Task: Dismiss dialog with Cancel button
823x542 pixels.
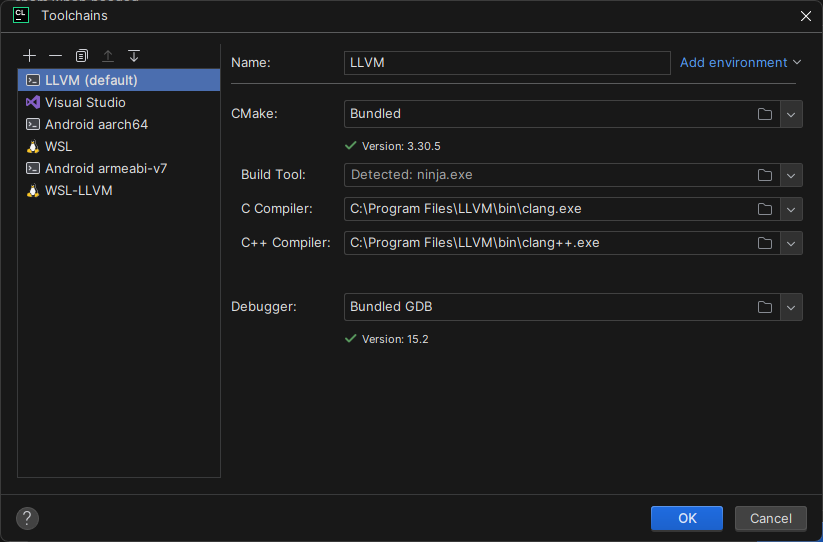Action: point(771,518)
